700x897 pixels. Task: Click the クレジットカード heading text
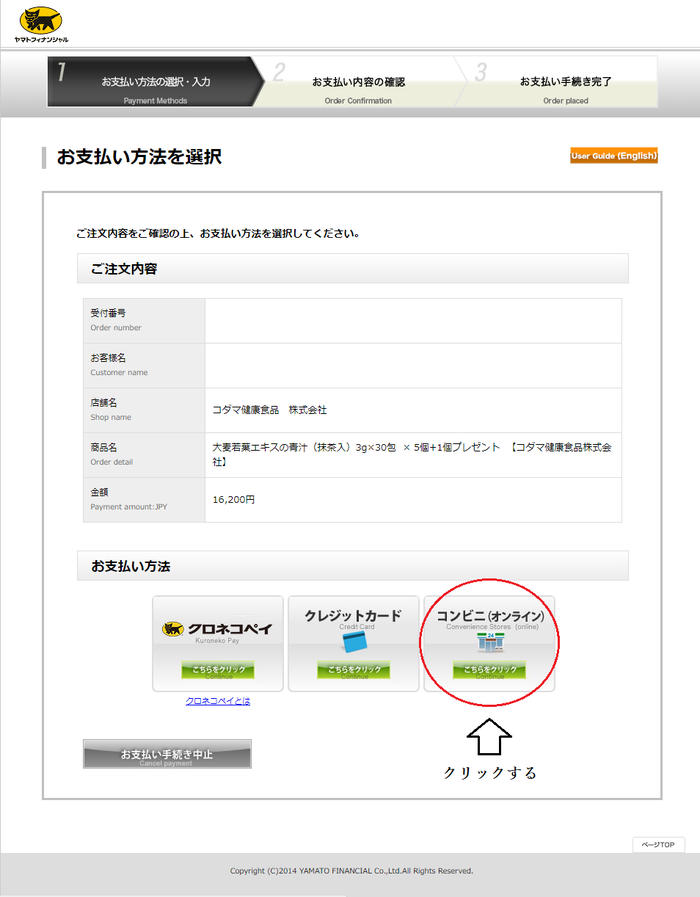coord(353,616)
